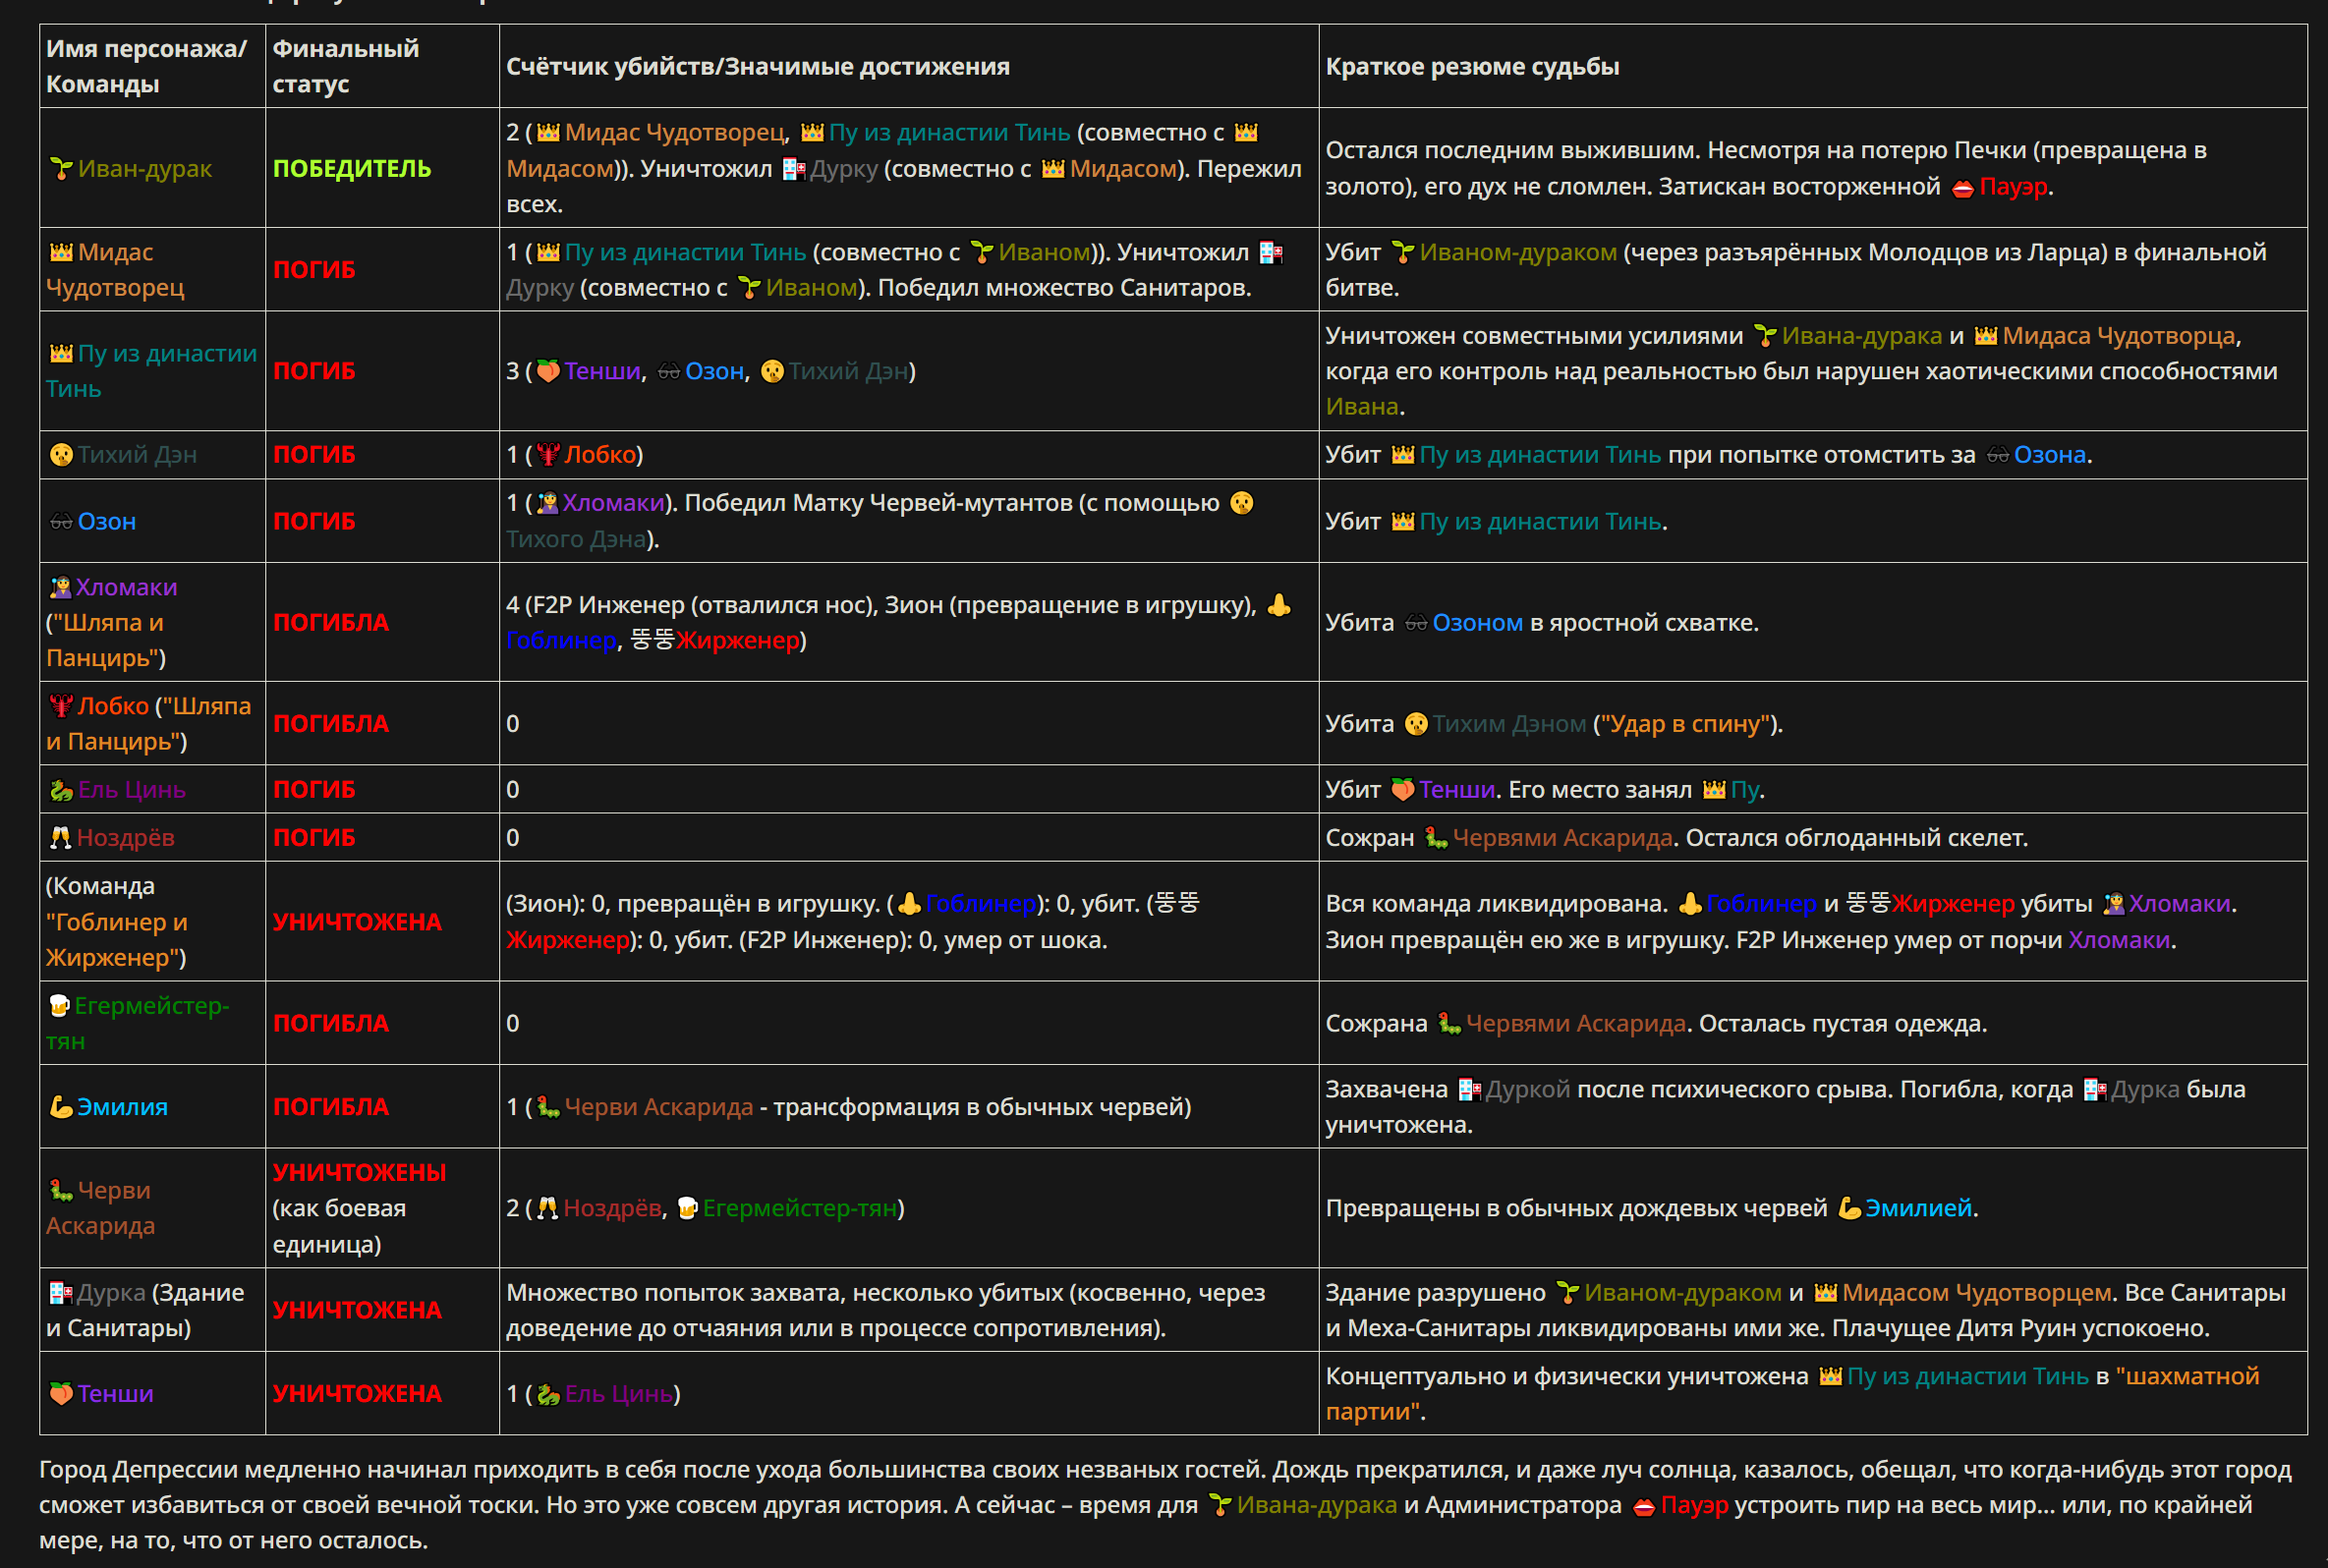Click the peach emoji before Тенши in the name column
2328x1568 pixels.
click(x=61, y=1394)
